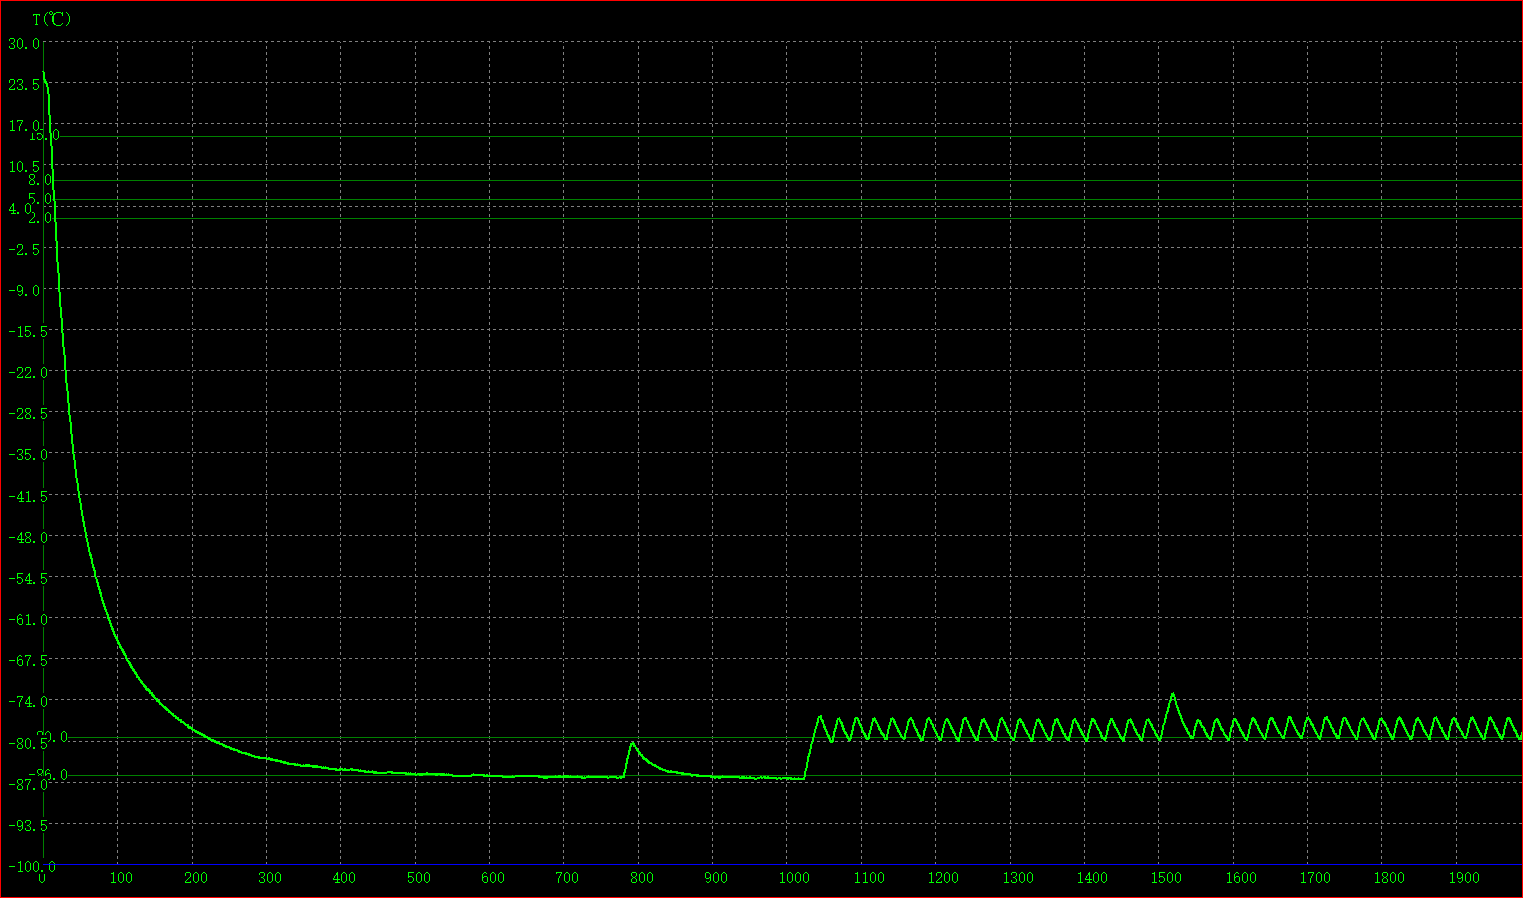Click the -35.0 temperature axis label
This screenshot has height=898, width=1523.
tap(27, 455)
